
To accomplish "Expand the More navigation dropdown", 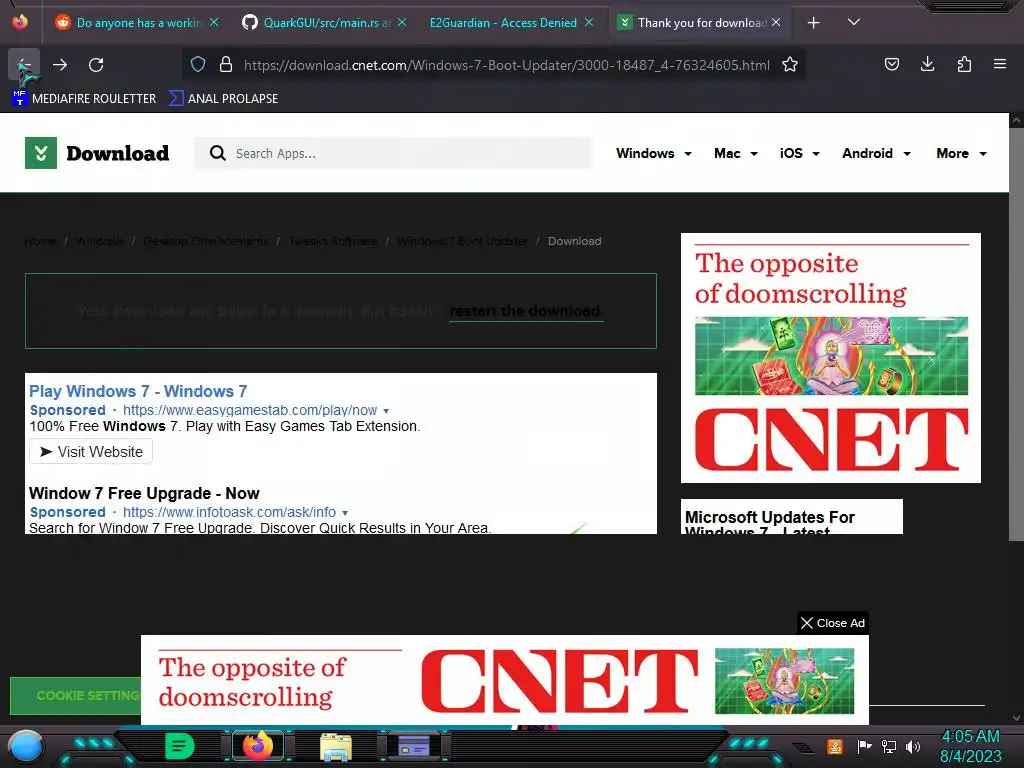I will pos(961,153).
